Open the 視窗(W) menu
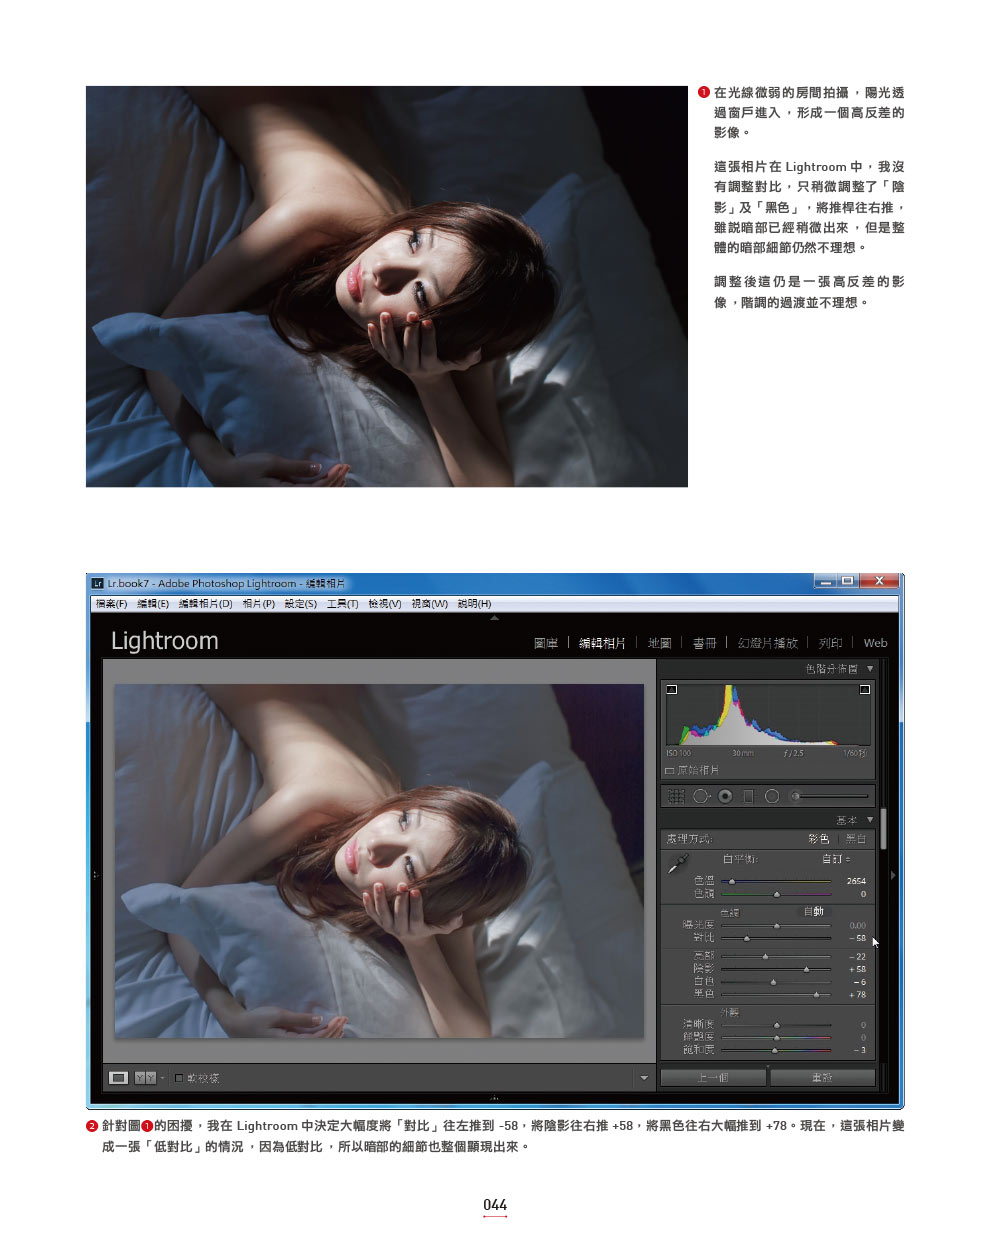Viewport: 1000px width, 1238px height. point(430,604)
